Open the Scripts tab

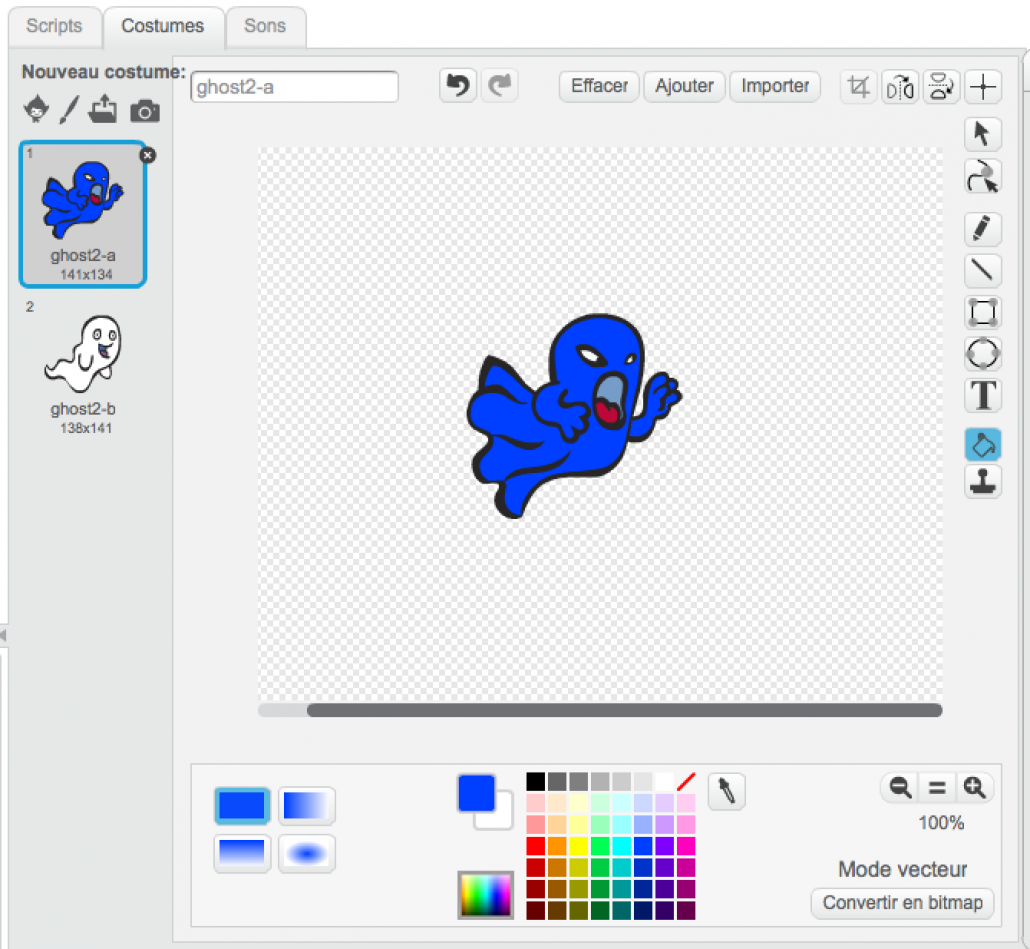[x=54, y=27]
